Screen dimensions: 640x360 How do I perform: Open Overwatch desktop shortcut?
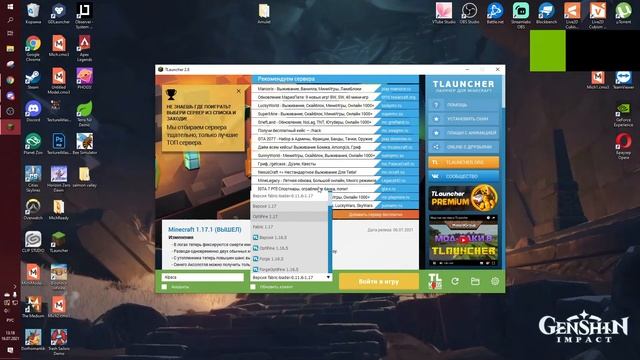(33, 210)
